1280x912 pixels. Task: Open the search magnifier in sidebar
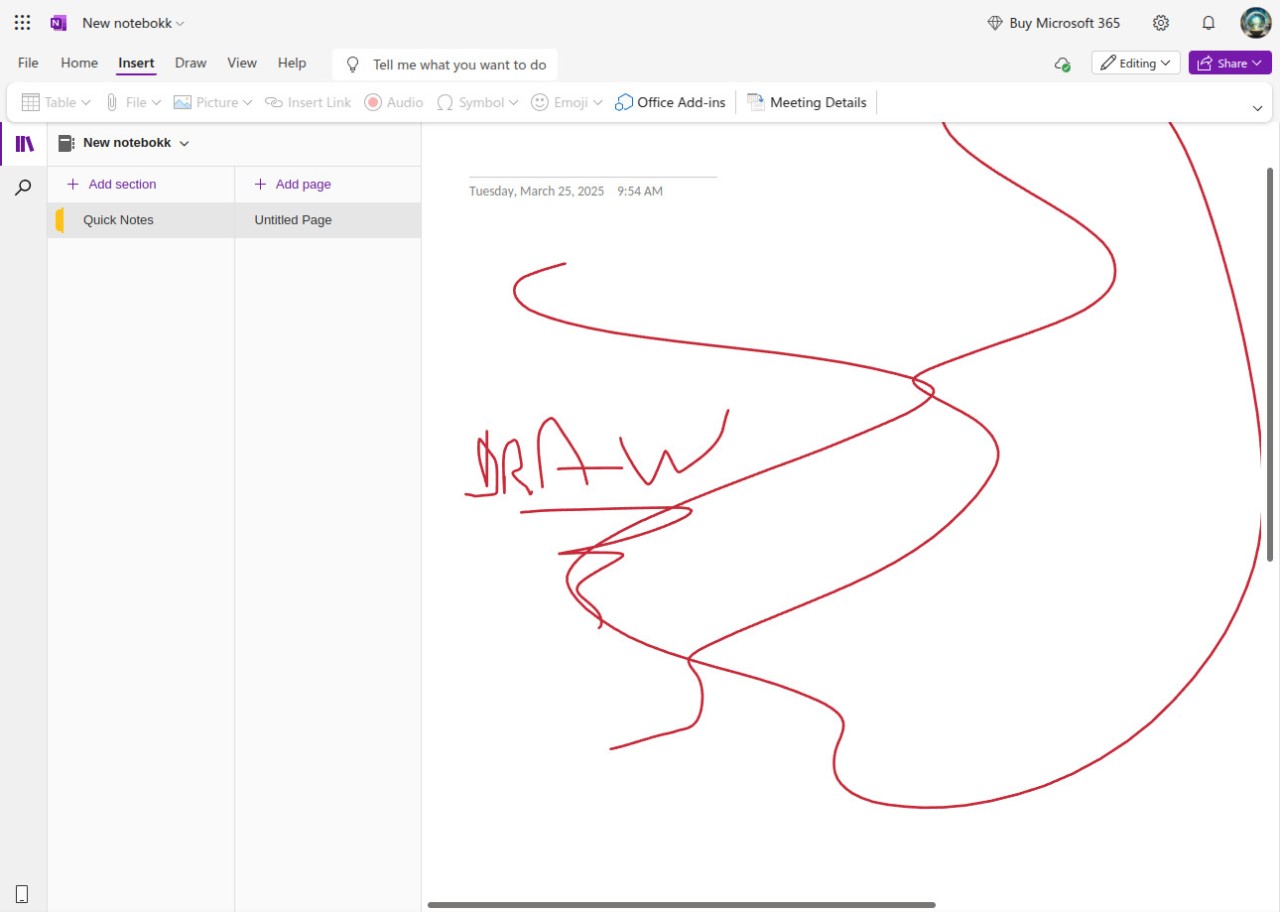(24, 187)
